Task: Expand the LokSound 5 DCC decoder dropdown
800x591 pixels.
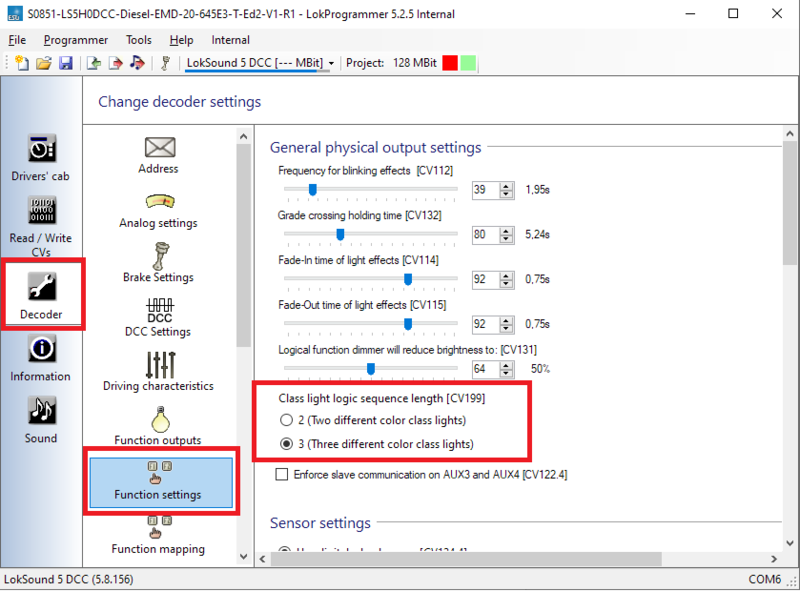Action: pos(331,63)
